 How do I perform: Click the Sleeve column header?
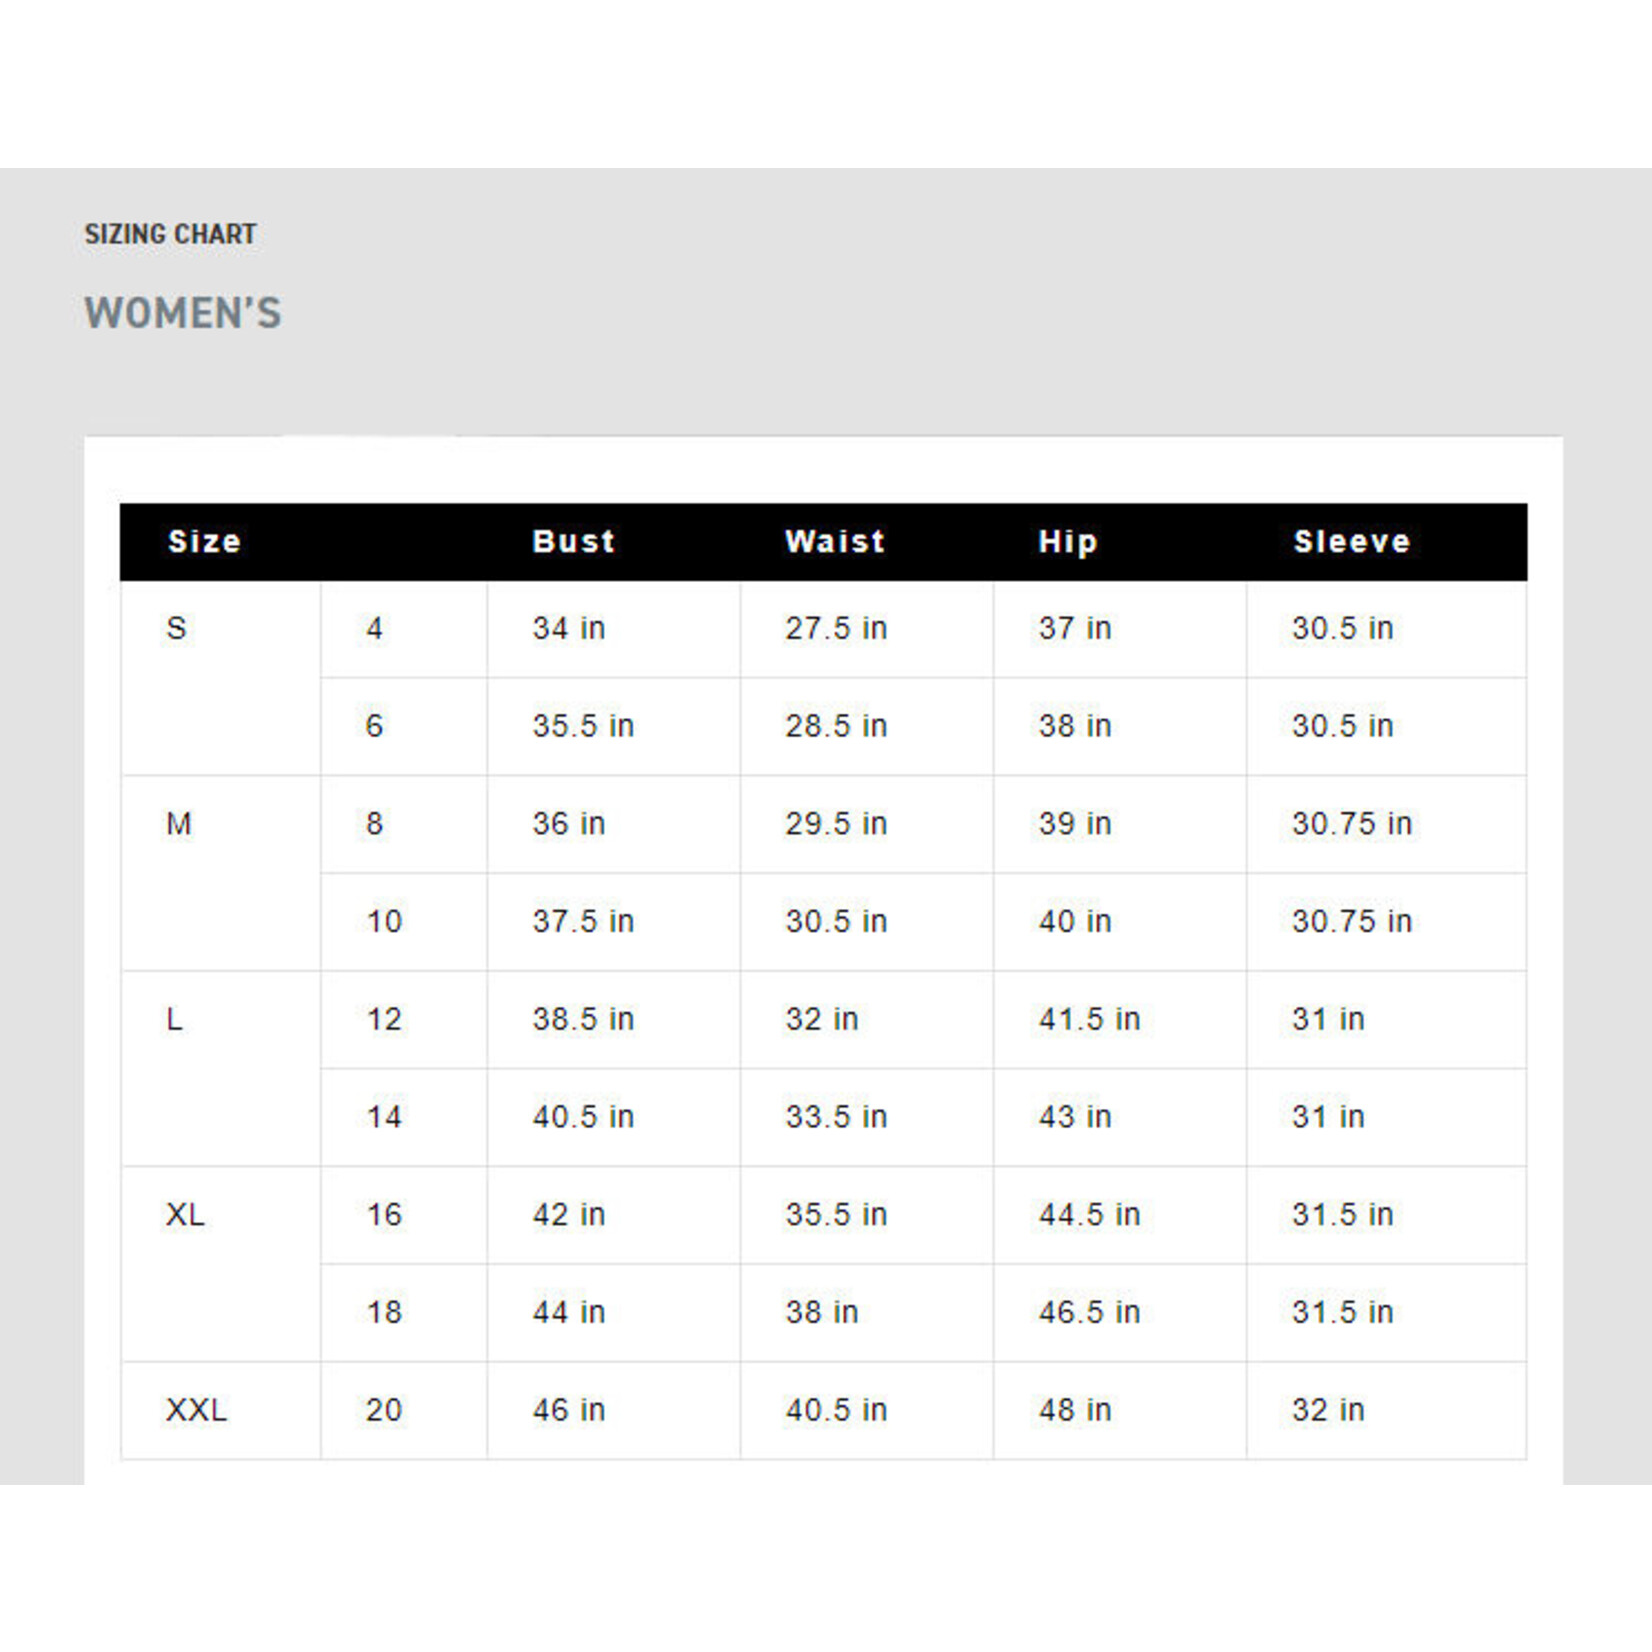point(1351,541)
